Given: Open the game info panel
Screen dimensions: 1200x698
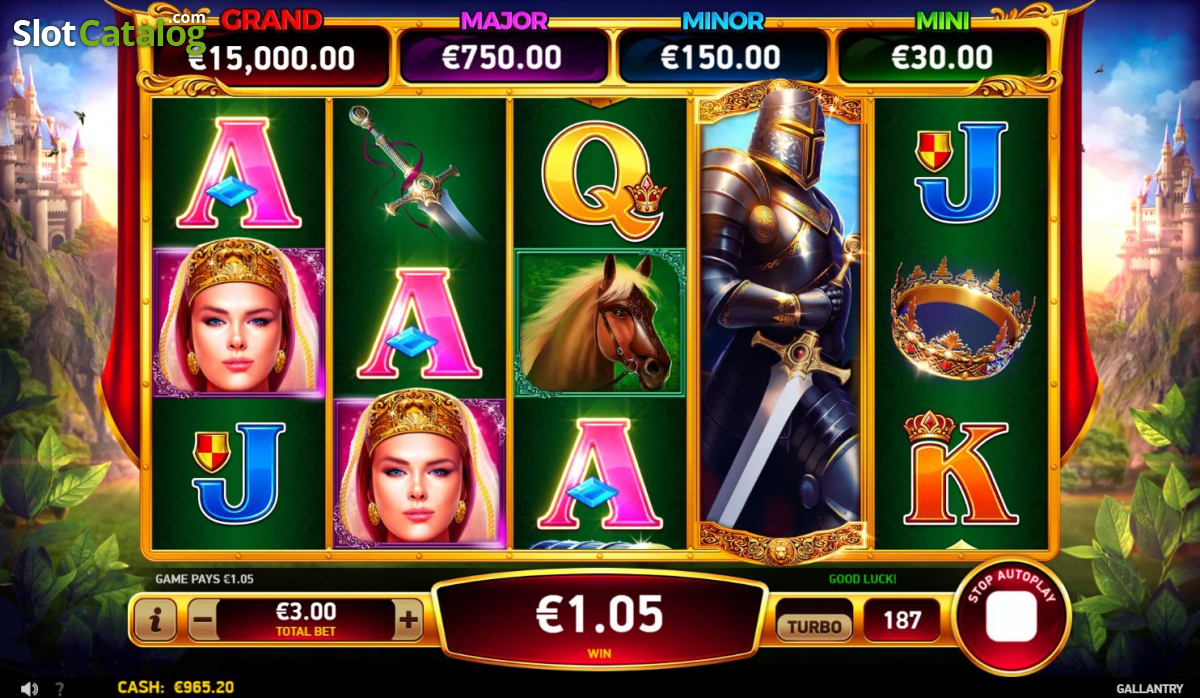Looking at the screenshot, I should (x=155, y=621).
